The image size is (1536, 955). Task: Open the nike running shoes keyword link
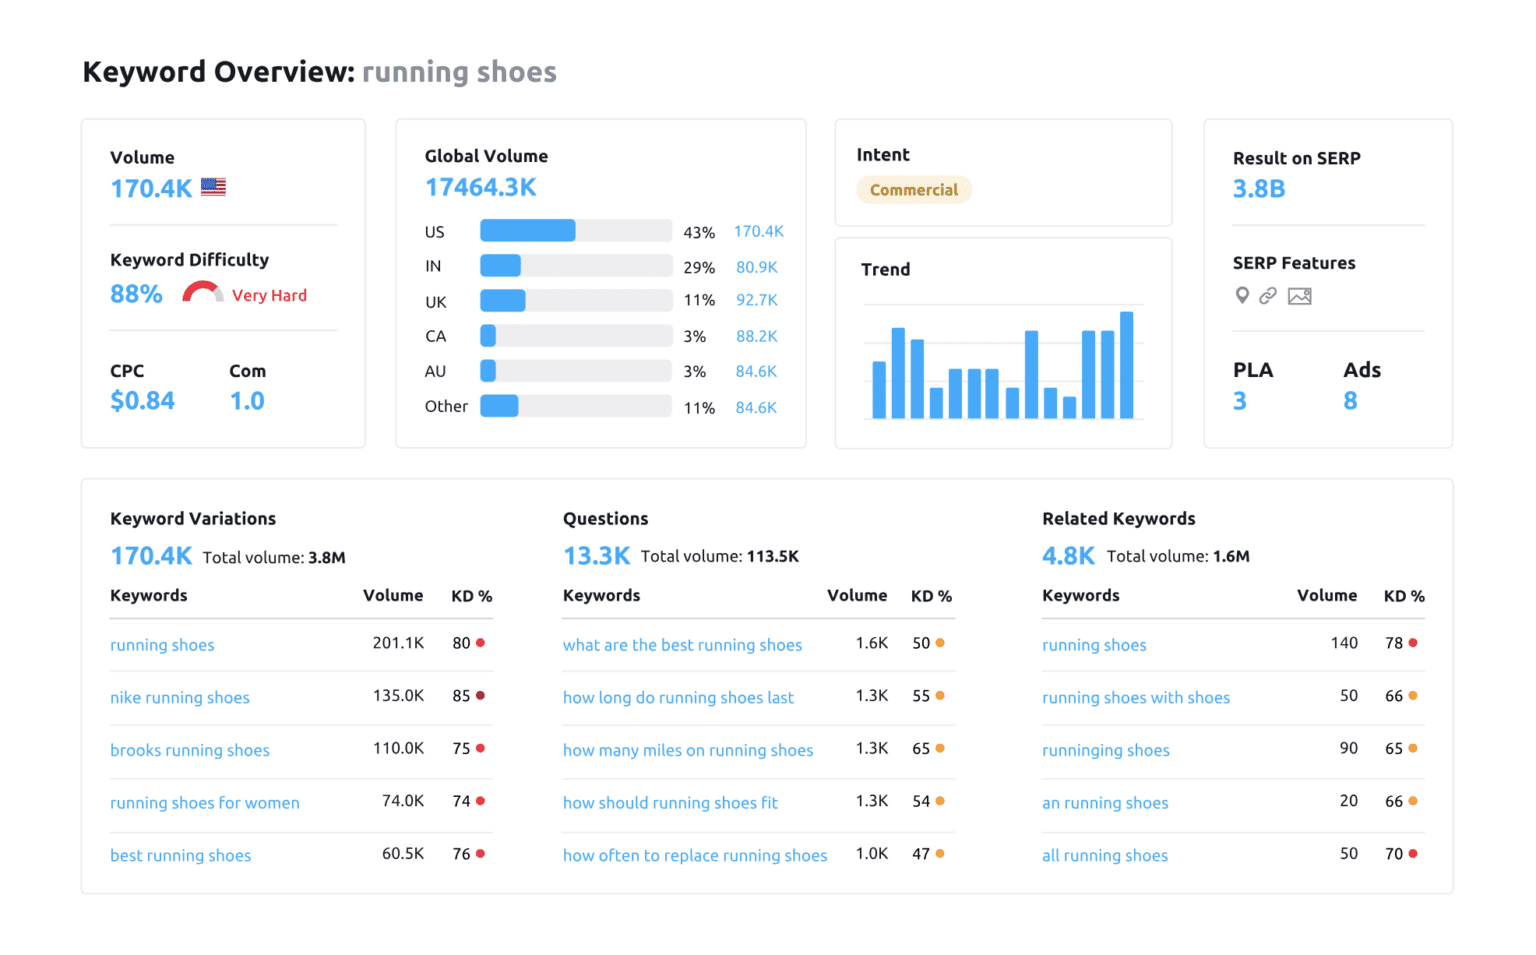[x=180, y=697]
